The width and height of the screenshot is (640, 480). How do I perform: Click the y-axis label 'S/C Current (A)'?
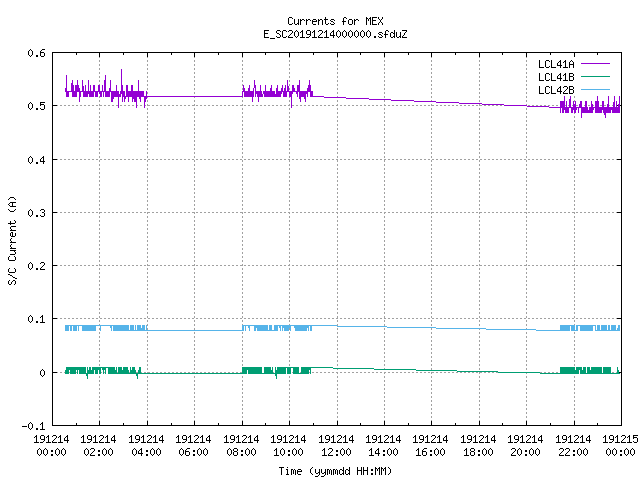click(x=13, y=241)
